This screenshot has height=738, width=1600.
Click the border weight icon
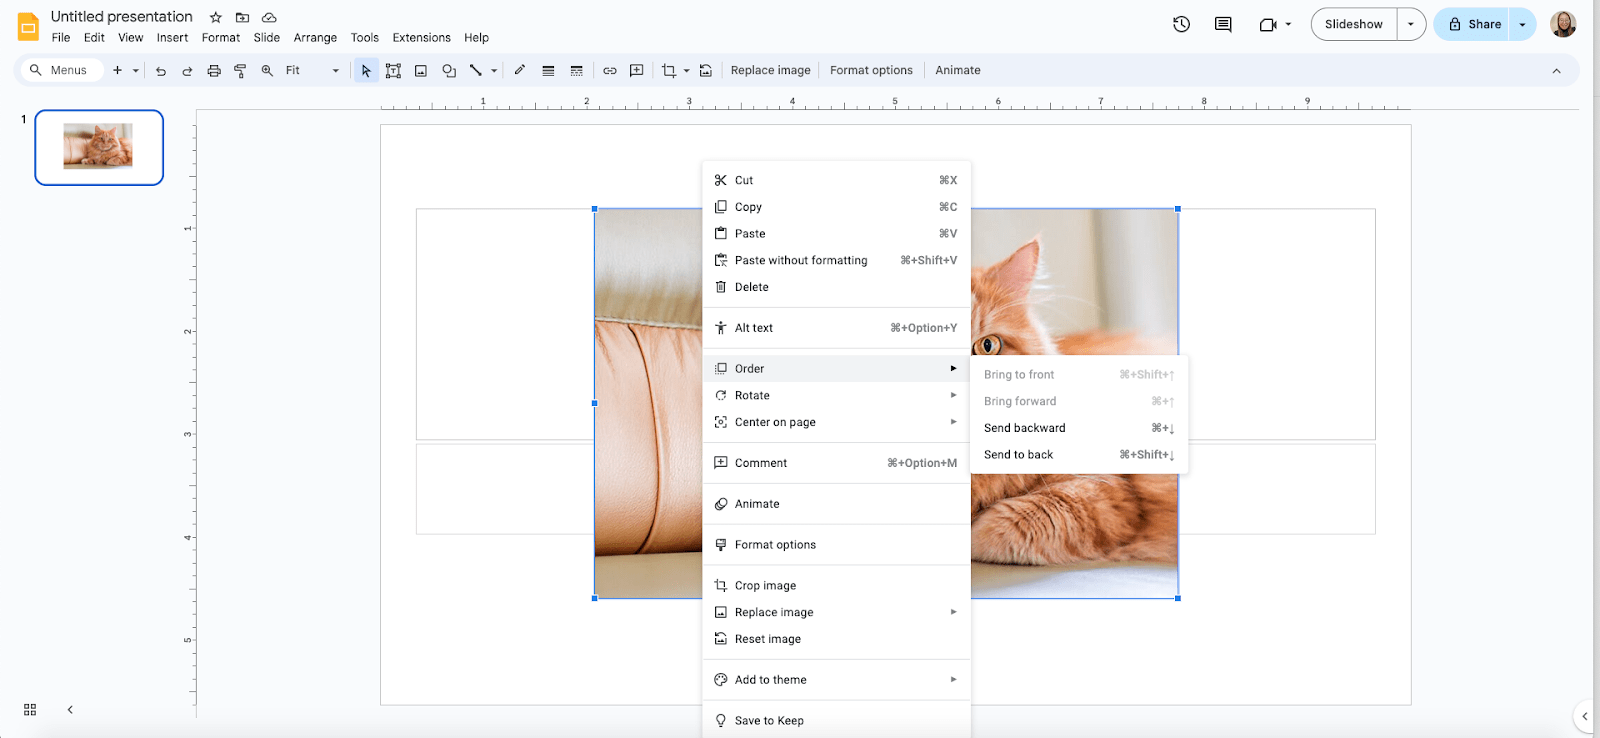[x=548, y=71]
